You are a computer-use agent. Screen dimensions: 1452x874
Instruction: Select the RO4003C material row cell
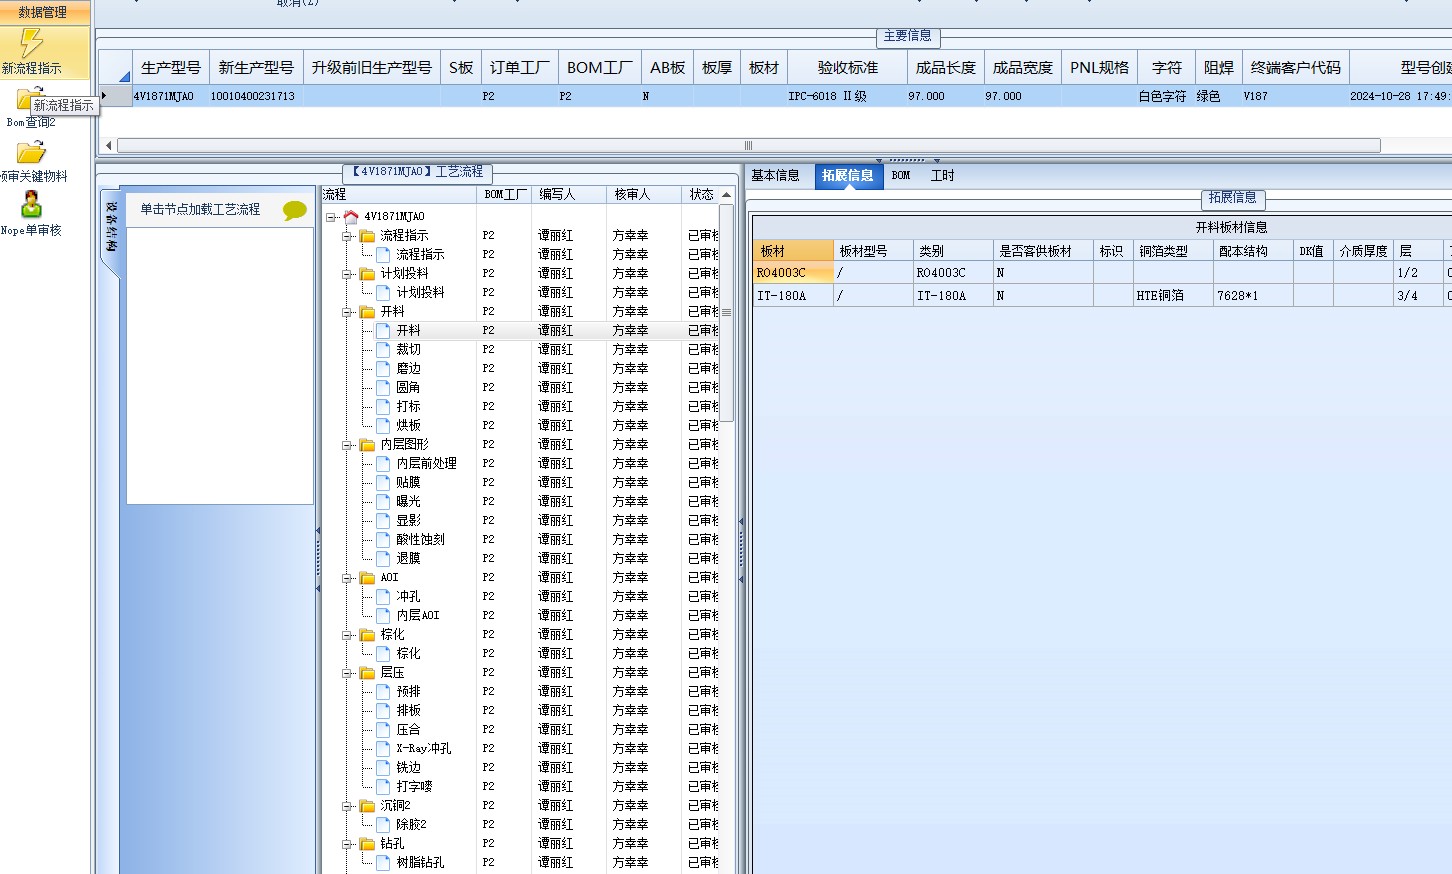click(x=793, y=272)
